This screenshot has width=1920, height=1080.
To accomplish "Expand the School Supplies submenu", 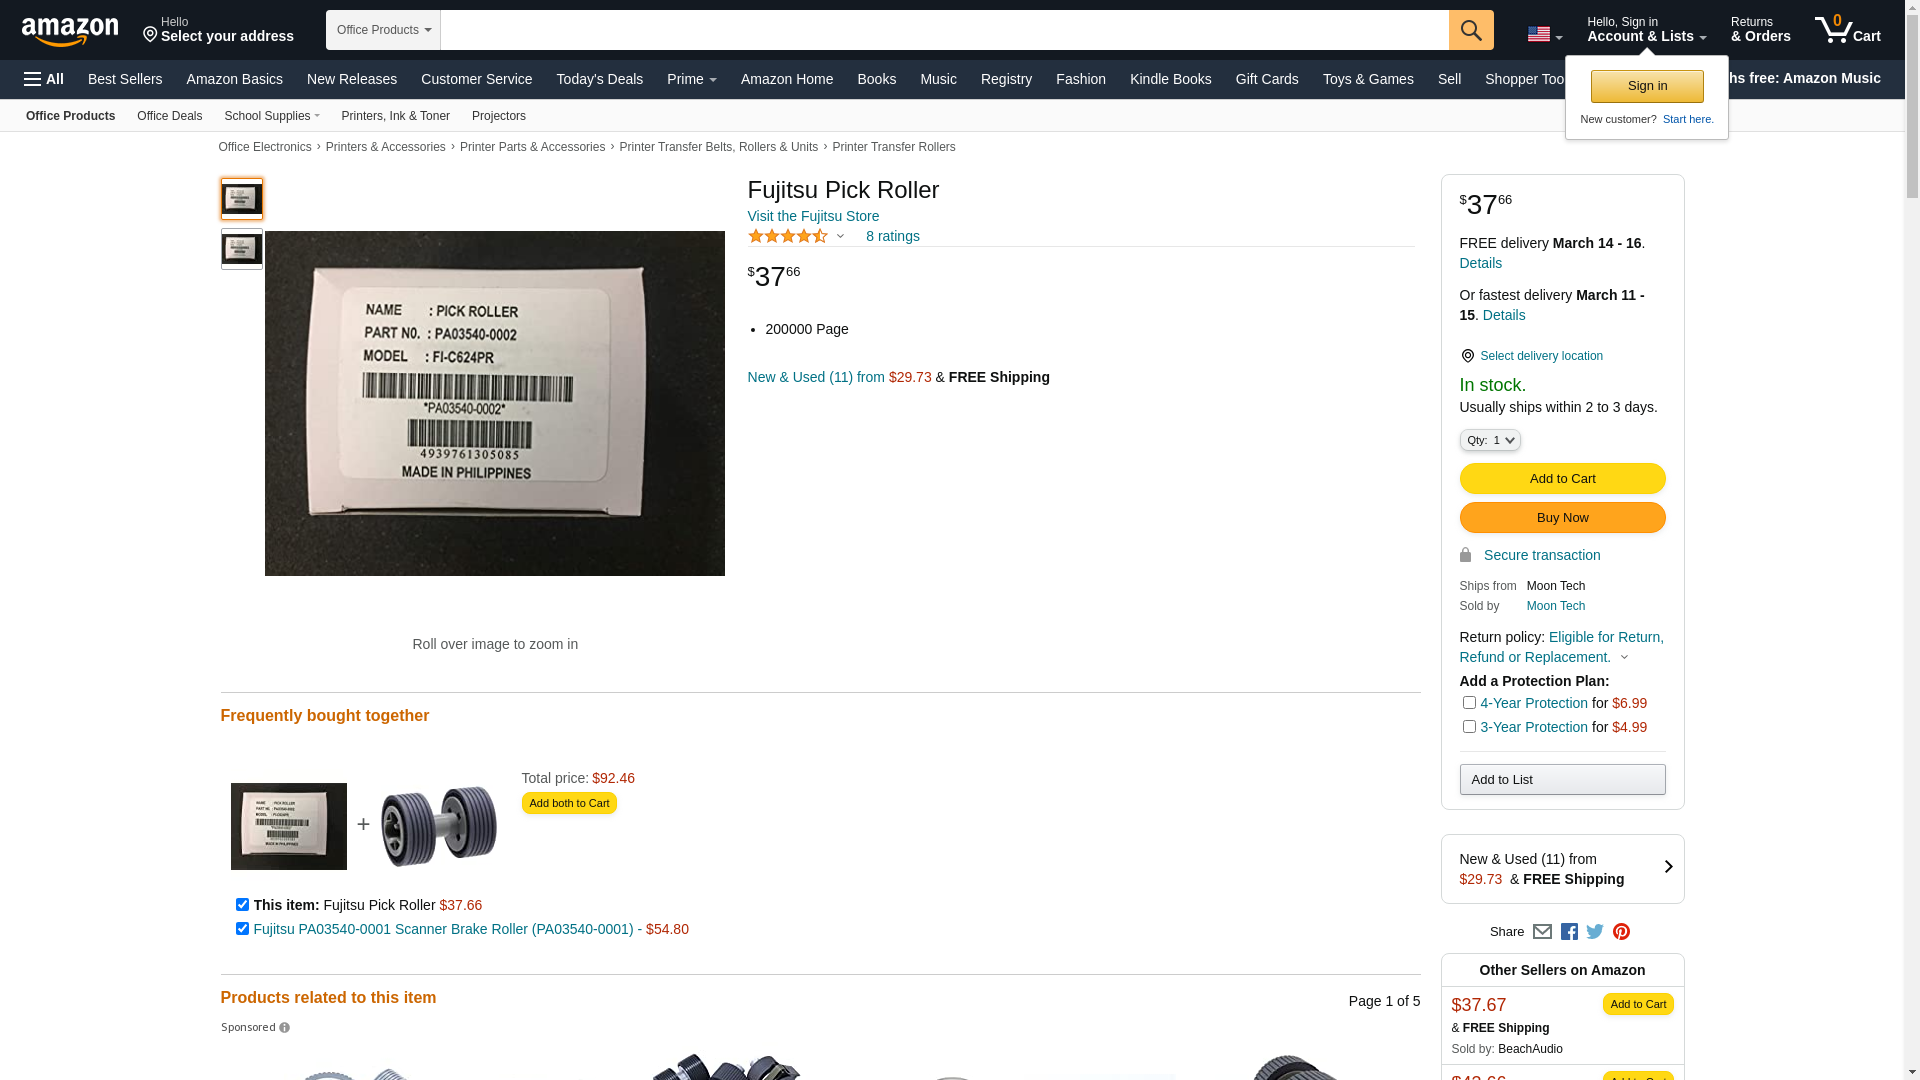I will click(272, 116).
